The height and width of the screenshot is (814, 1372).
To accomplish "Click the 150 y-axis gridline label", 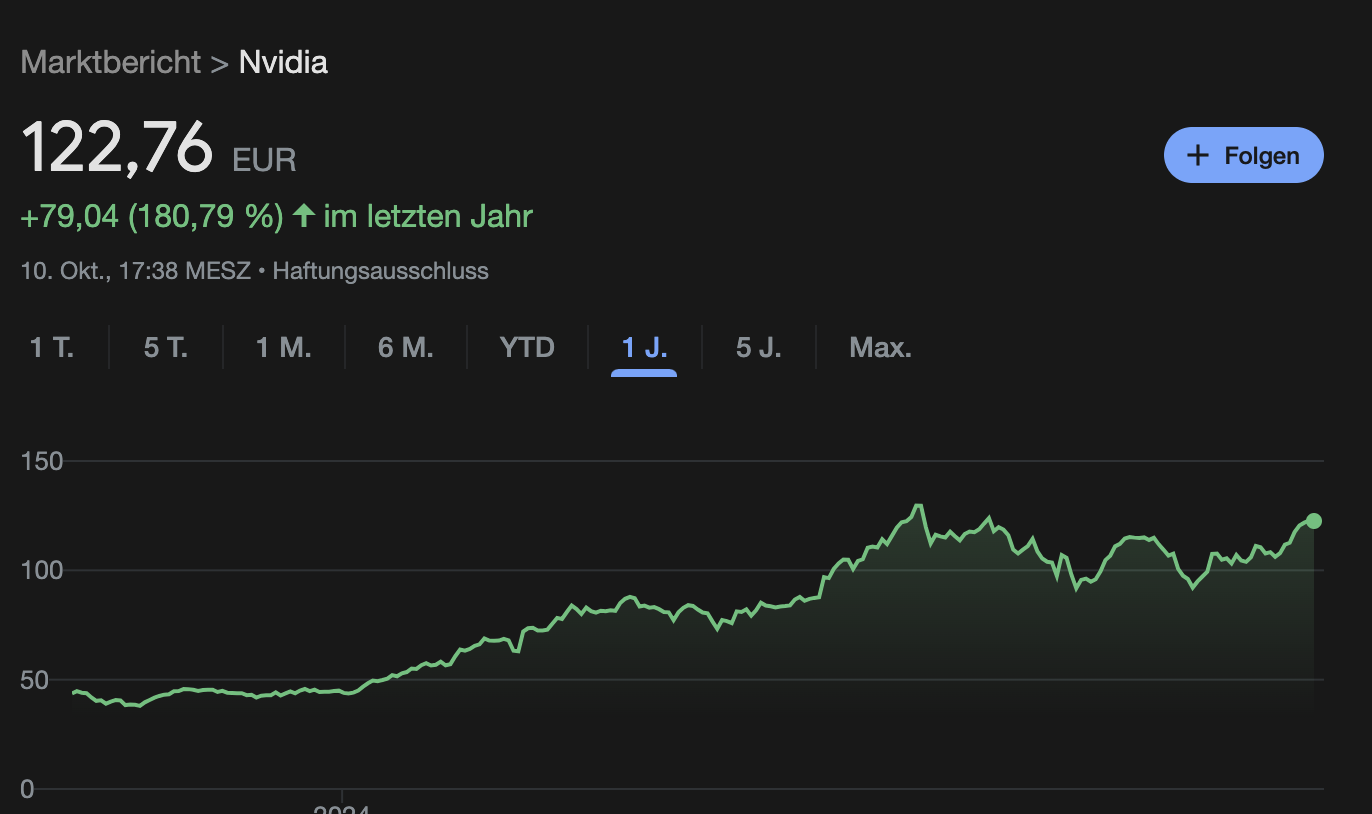I will (x=42, y=462).
